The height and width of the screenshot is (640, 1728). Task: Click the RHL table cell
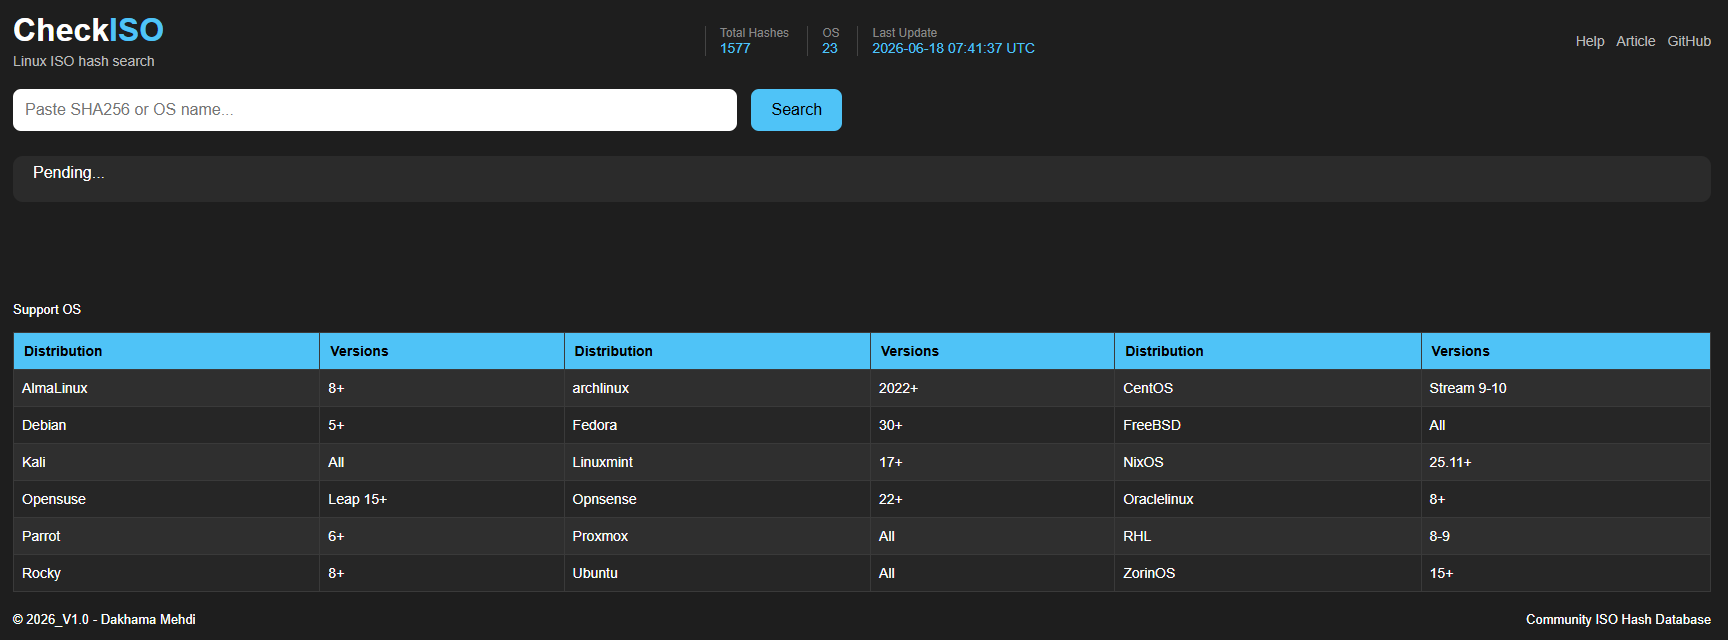tap(1268, 536)
